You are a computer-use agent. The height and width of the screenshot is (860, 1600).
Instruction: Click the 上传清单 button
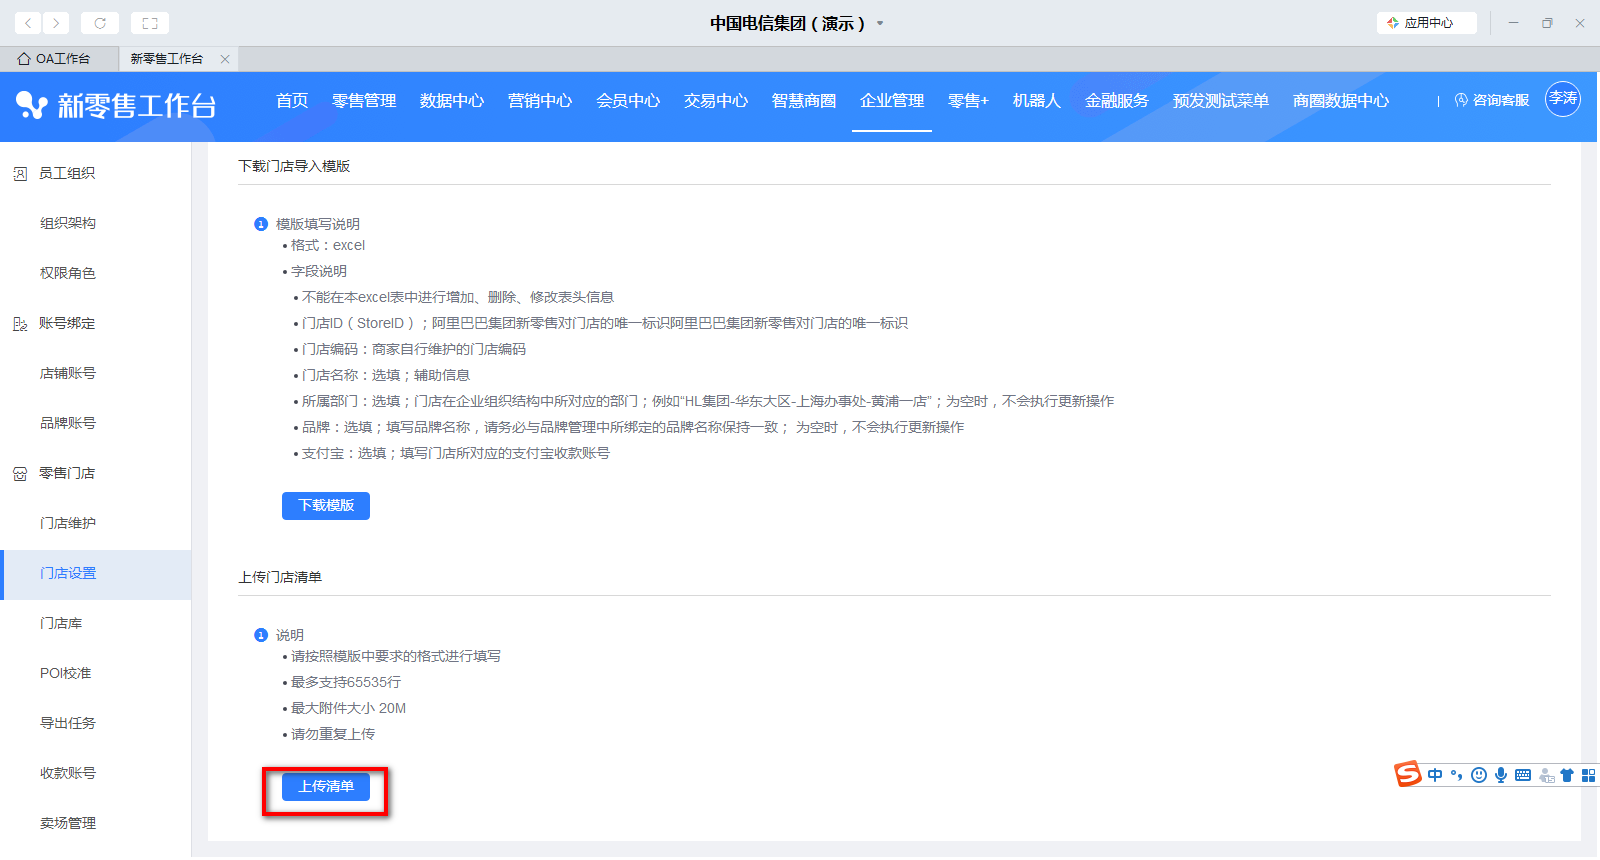tap(326, 787)
